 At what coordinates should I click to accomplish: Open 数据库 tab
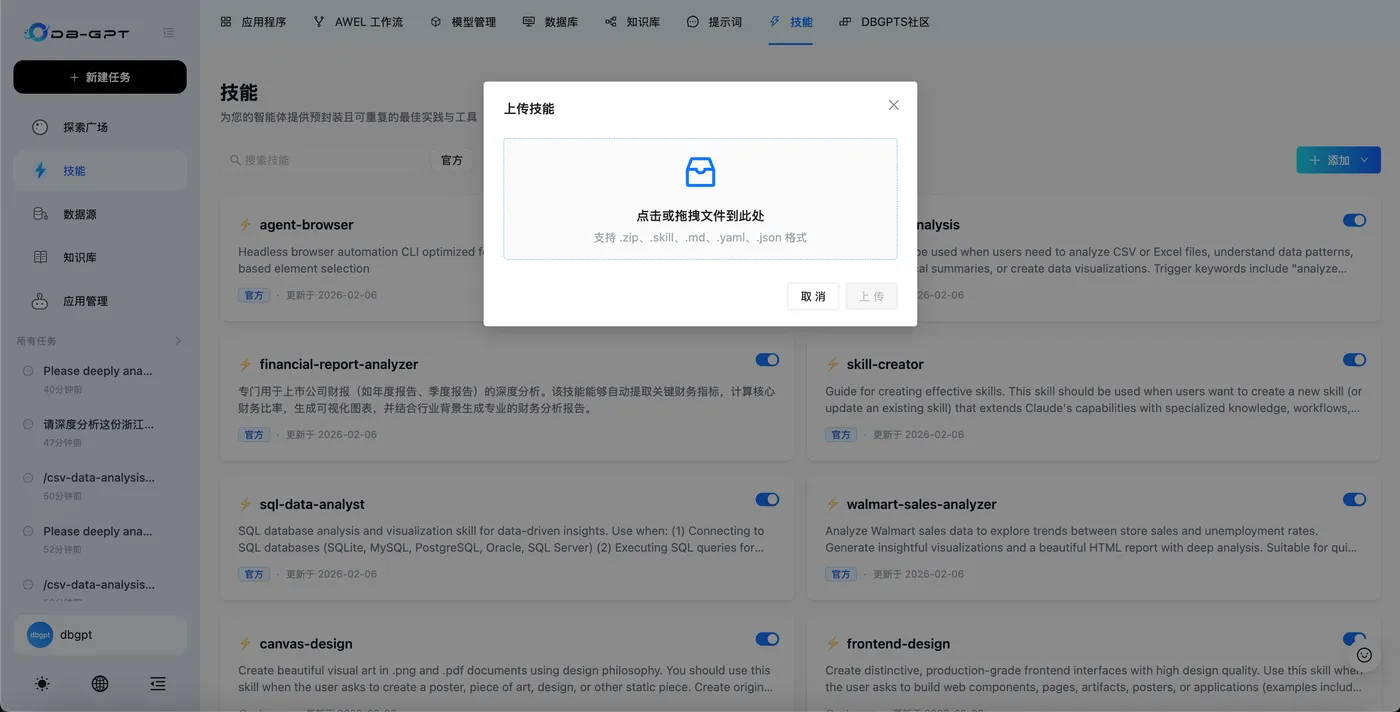(x=550, y=22)
